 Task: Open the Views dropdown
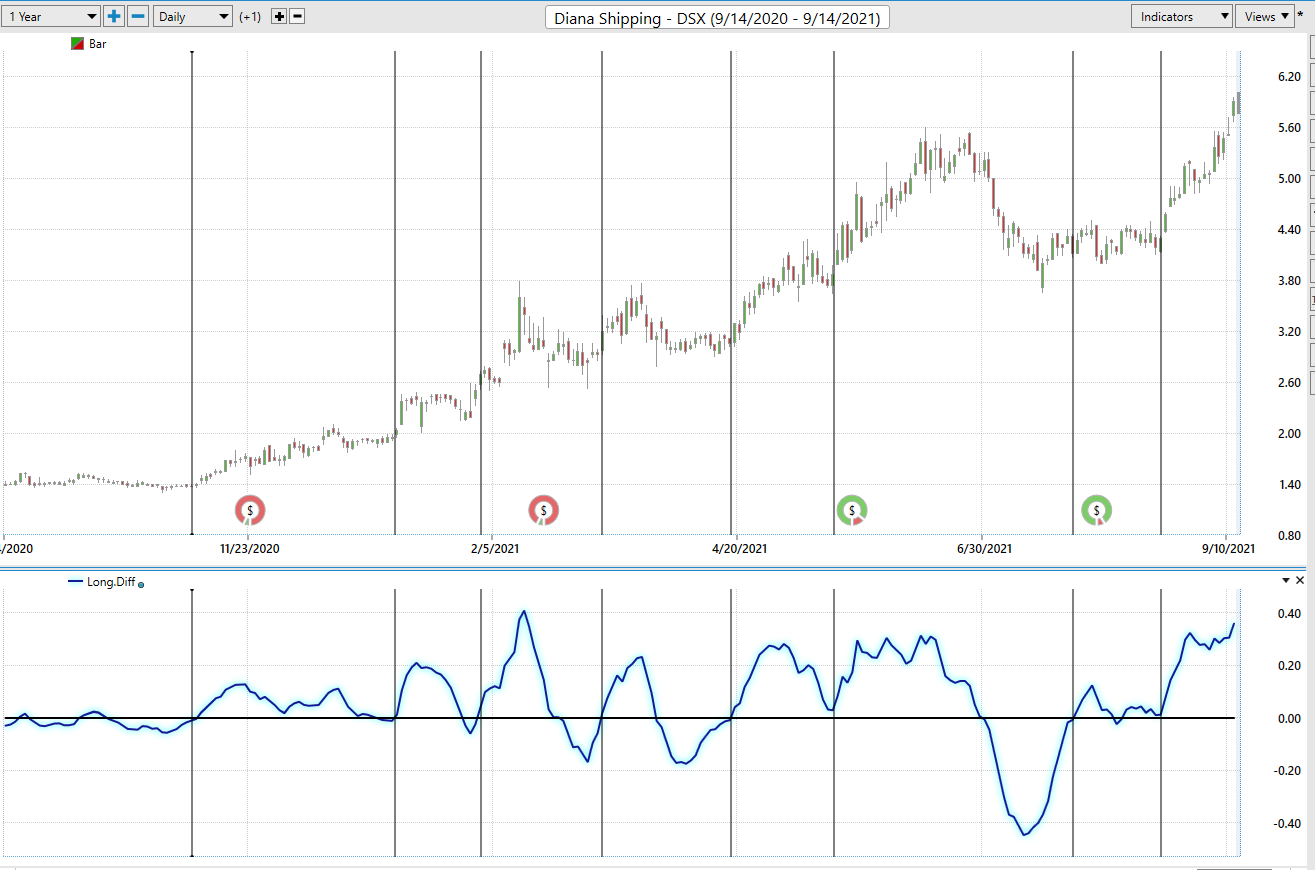click(1265, 16)
